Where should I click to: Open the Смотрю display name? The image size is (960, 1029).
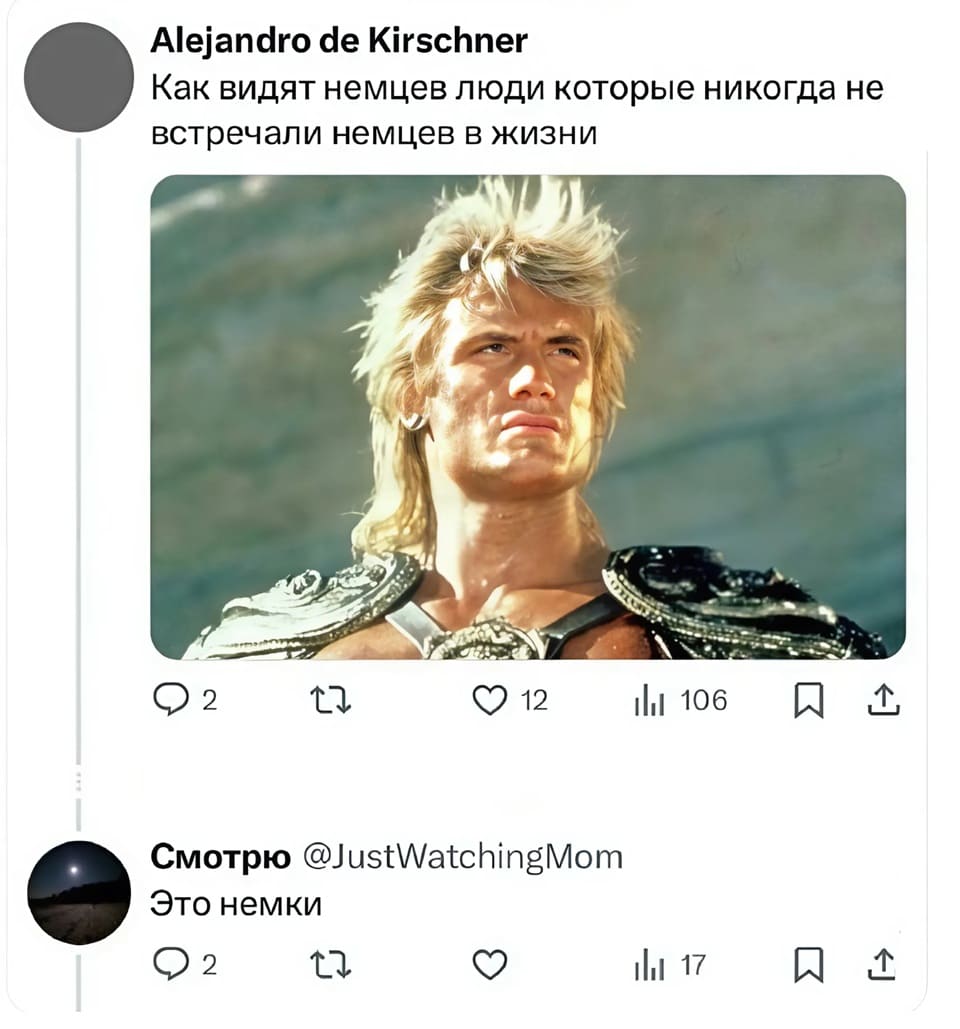[x=220, y=857]
